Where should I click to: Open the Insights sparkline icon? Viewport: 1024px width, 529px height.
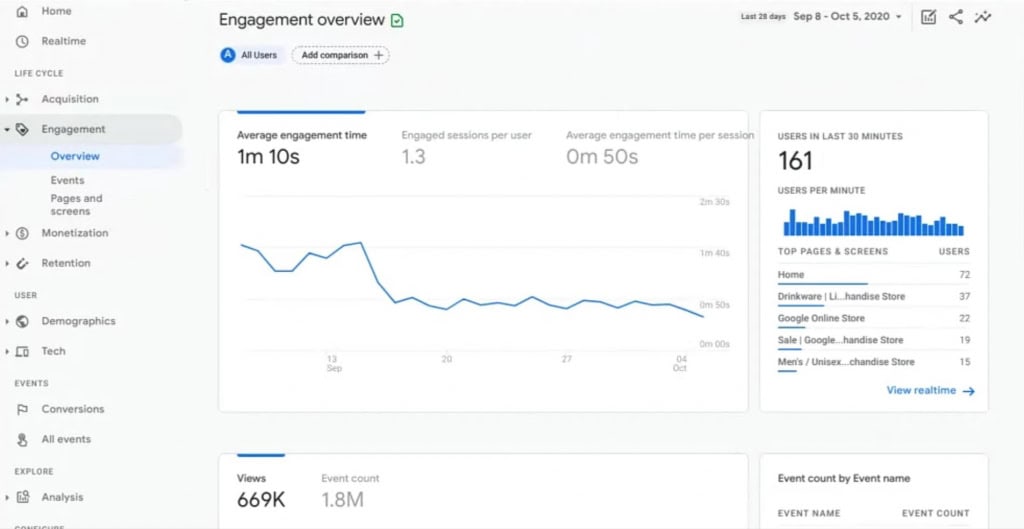(983, 17)
